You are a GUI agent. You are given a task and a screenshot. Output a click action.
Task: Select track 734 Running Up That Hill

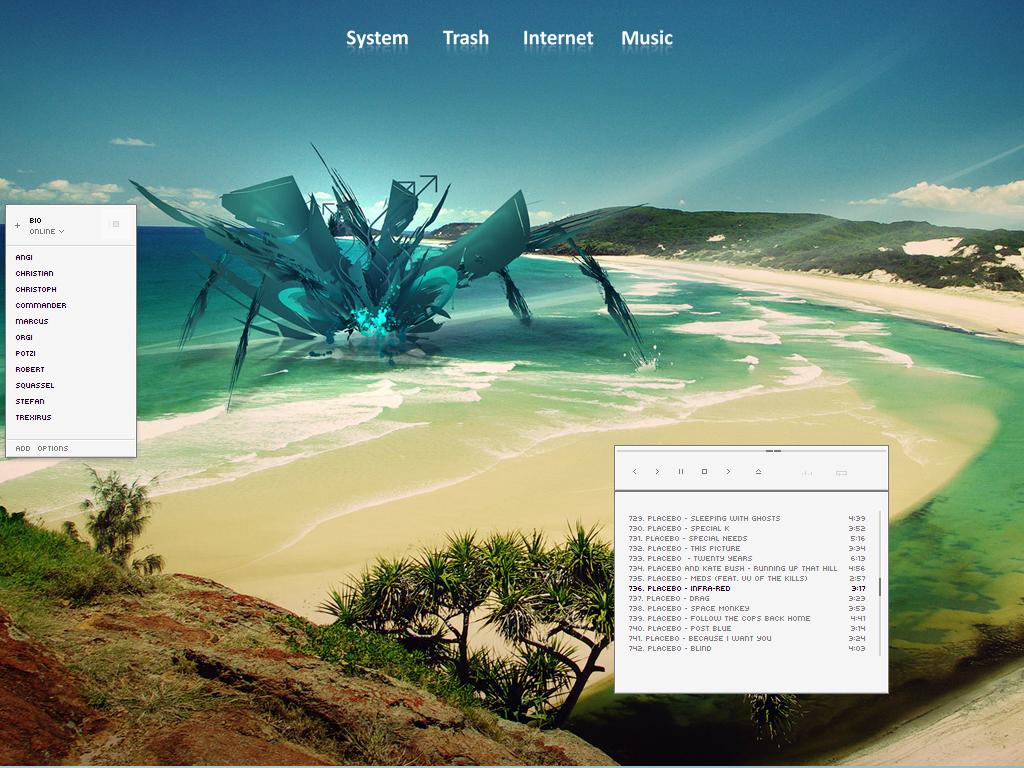click(747, 569)
